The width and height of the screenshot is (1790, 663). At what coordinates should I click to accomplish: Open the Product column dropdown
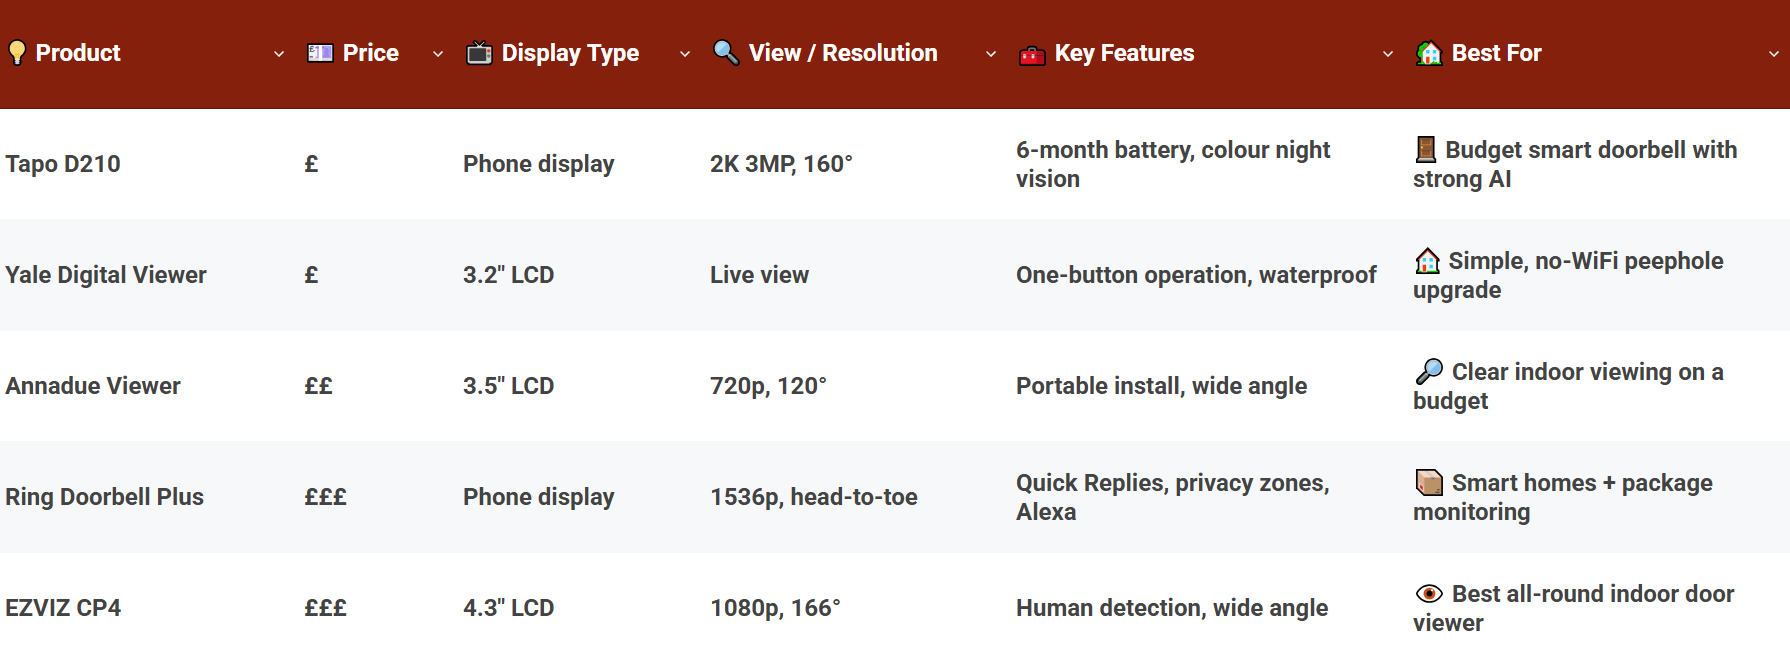click(278, 55)
